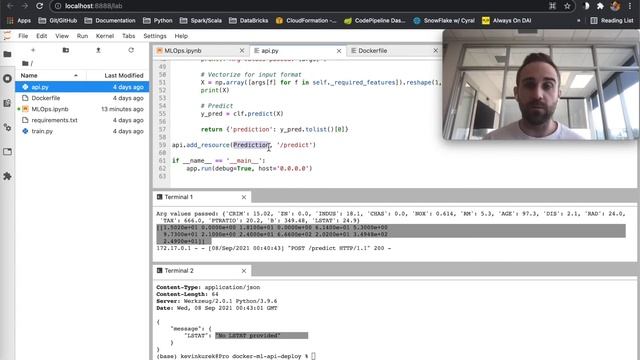Open the Help menu
The width and height of the screenshot is (640, 360).
click(181, 36)
